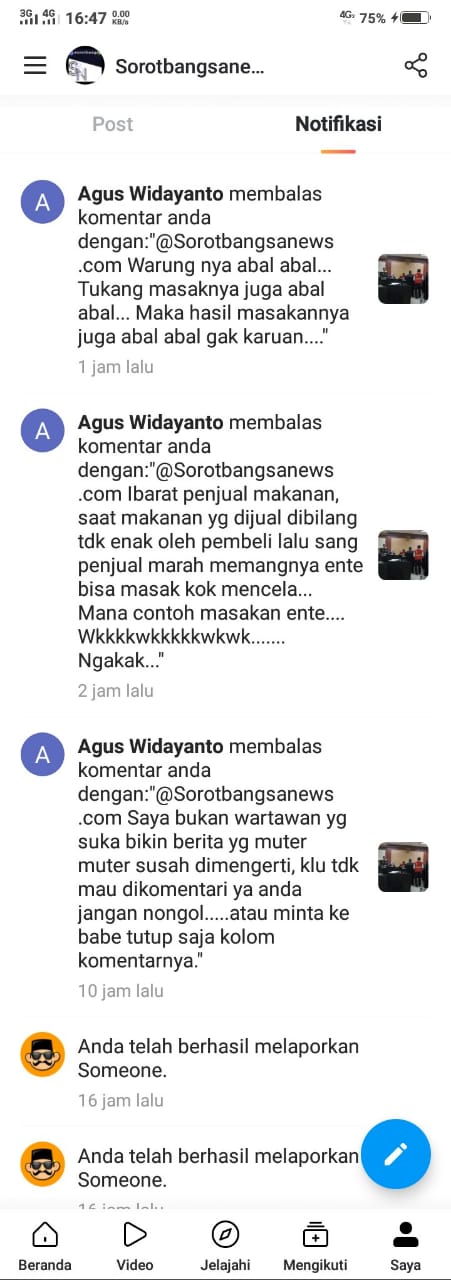
Task: Open thumbnail beside 10 jam lalu notification
Action: point(403,867)
